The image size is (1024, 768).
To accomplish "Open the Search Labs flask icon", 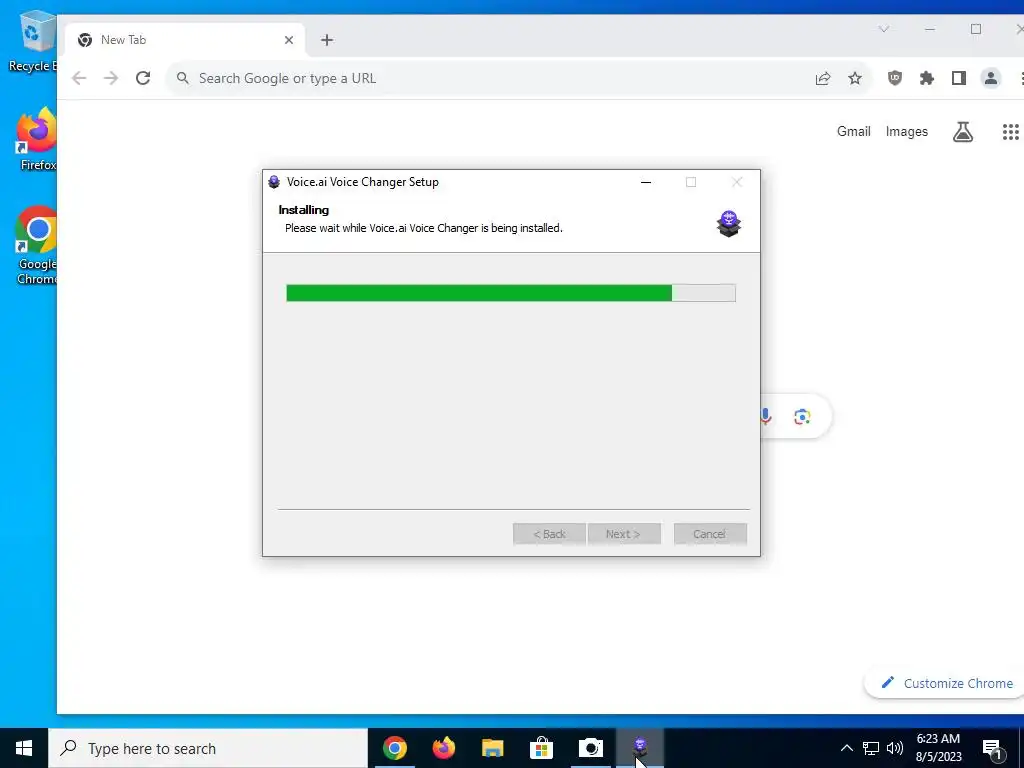I will (963, 132).
